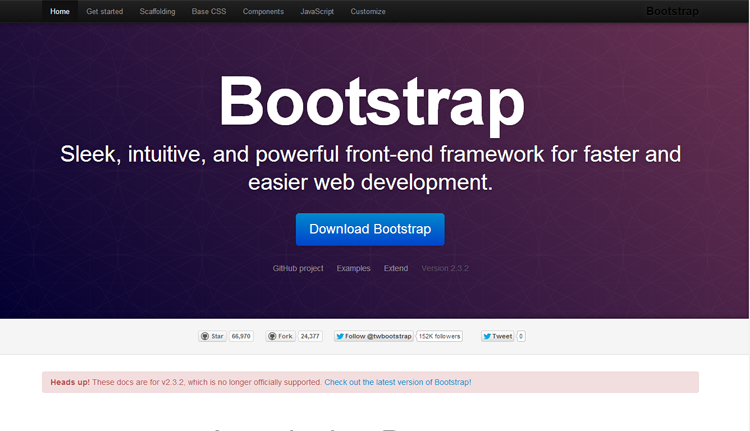Open Base CSS docs

pyautogui.click(x=209, y=11)
